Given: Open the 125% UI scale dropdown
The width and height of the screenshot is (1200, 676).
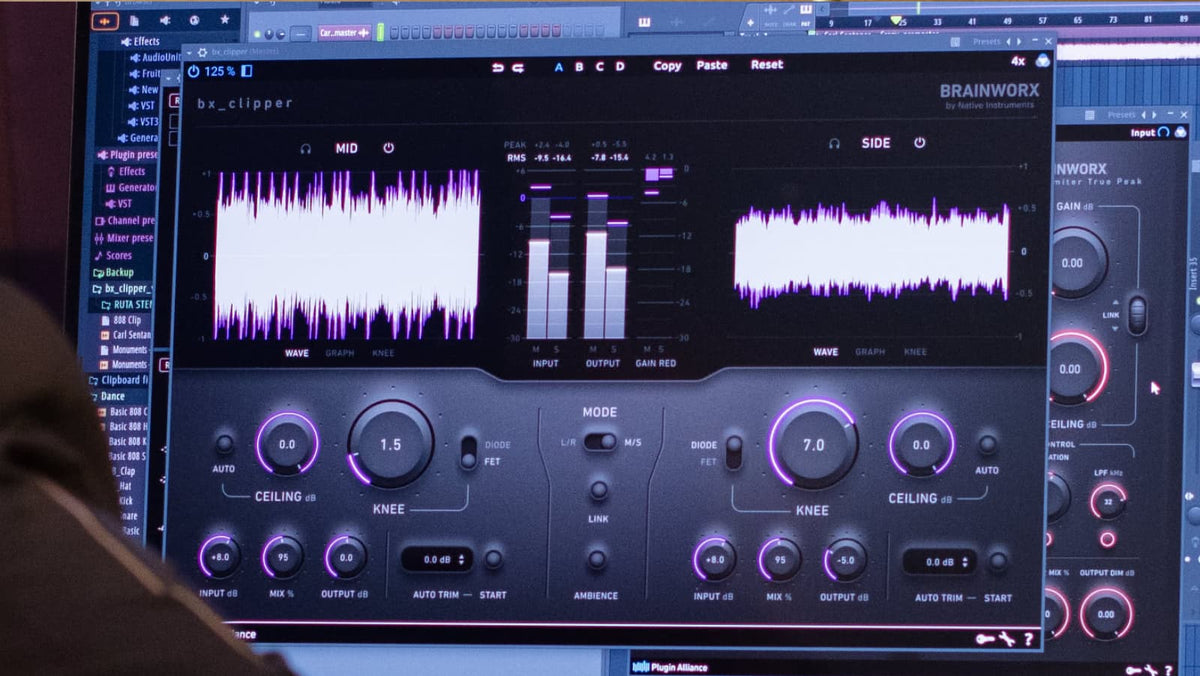Looking at the screenshot, I should [220, 71].
